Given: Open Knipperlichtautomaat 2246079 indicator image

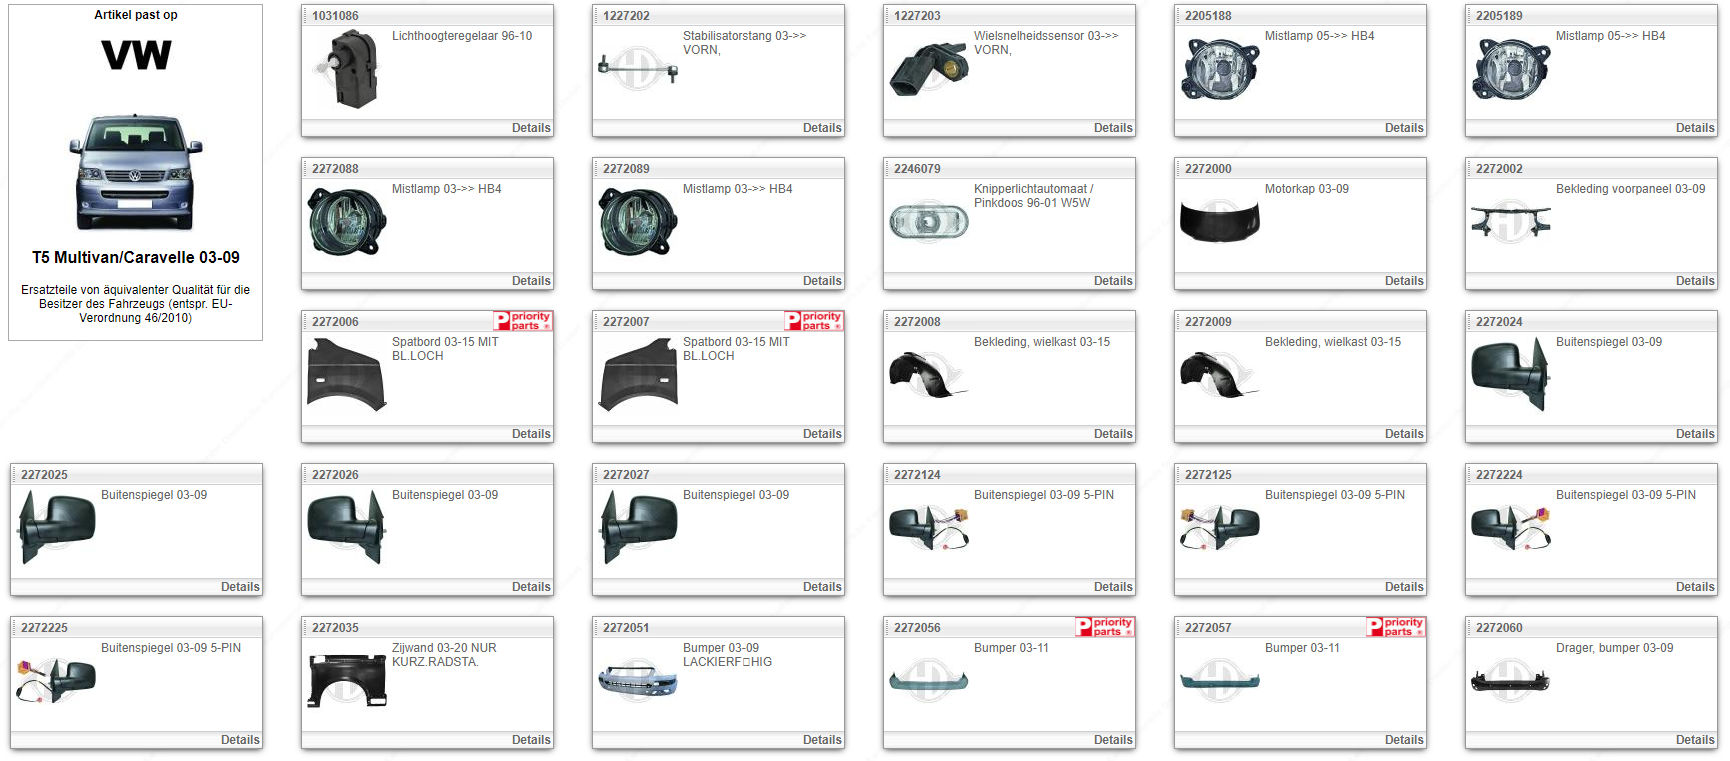Looking at the screenshot, I should click(929, 221).
